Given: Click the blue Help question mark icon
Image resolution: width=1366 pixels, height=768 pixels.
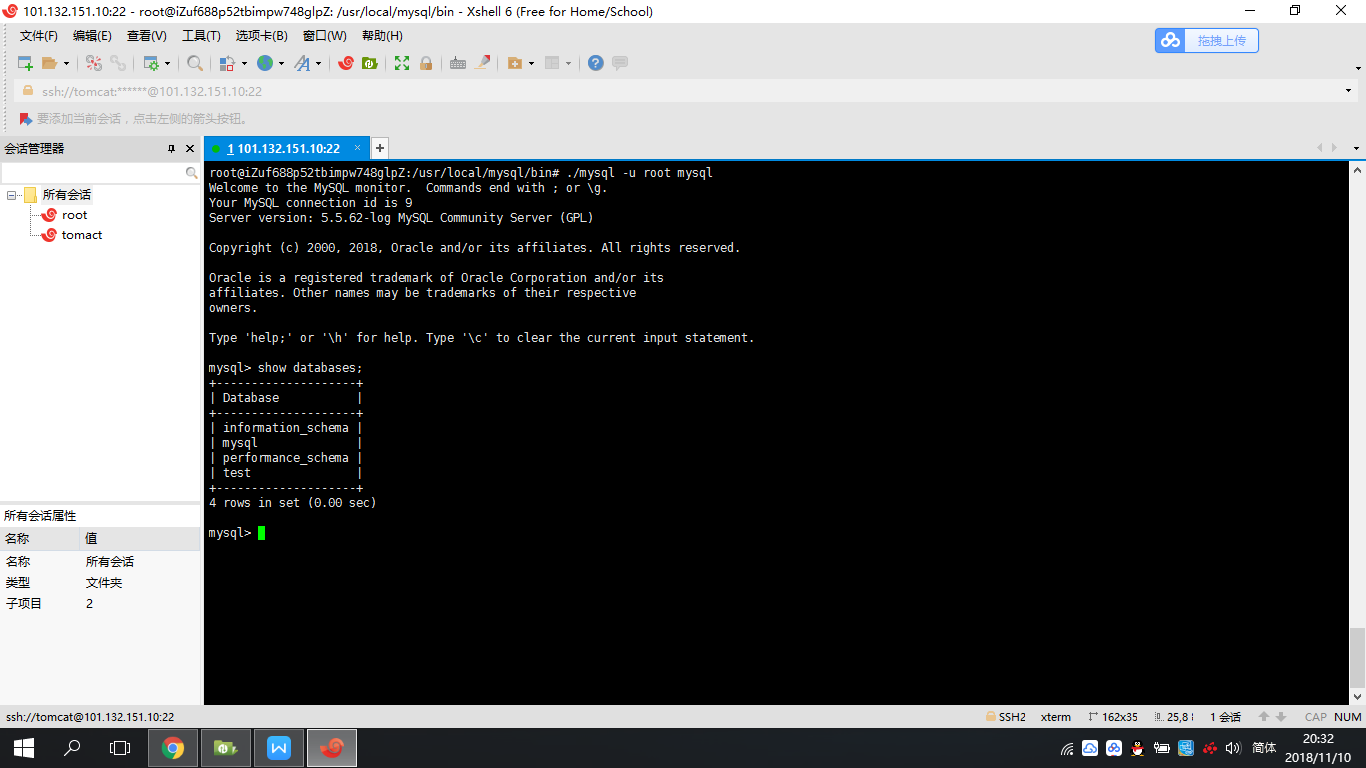Looking at the screenshot, I should point(596,63).
